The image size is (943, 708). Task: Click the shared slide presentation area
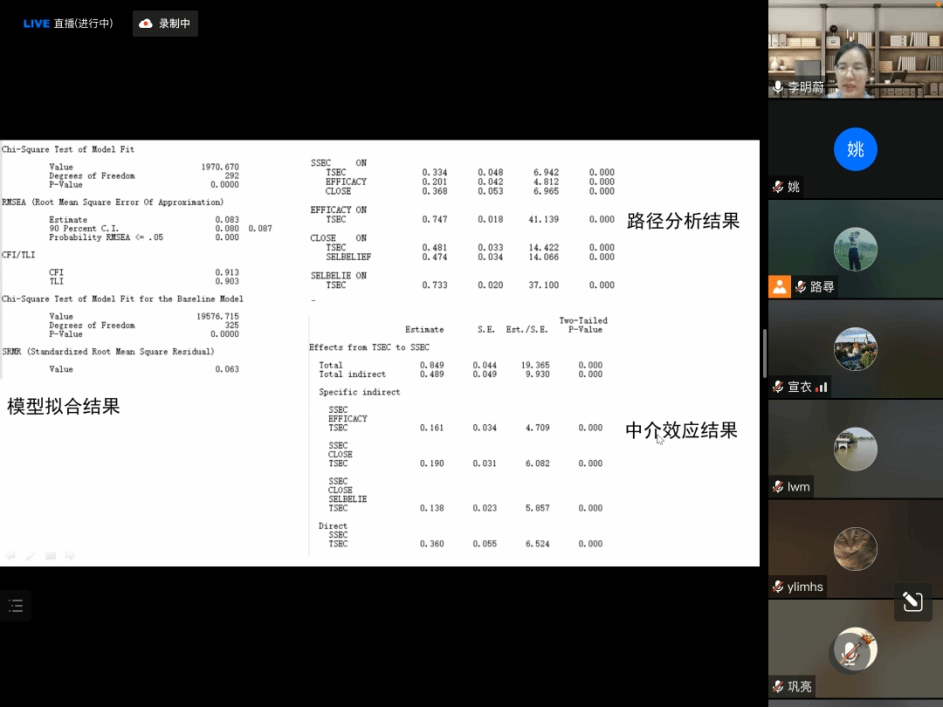click(380, 352)
